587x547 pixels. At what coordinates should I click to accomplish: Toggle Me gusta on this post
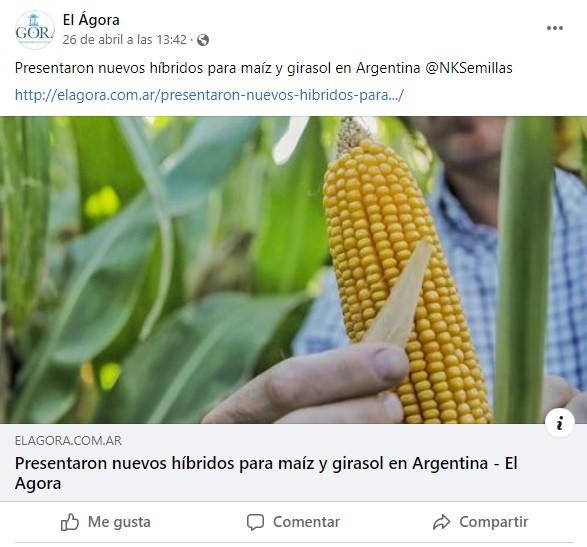(x=106, y=522)
